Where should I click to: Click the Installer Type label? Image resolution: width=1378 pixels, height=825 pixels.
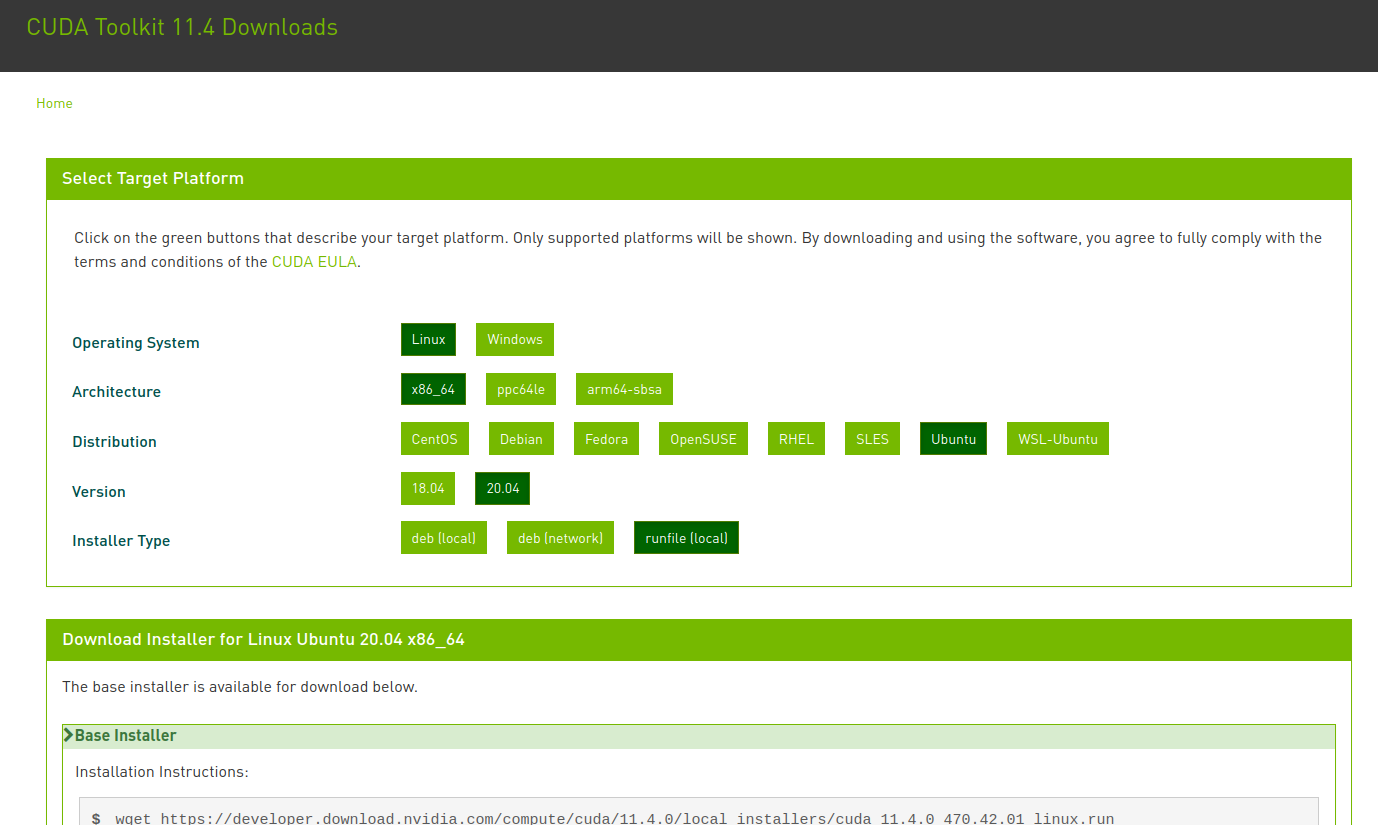click(x=121, y=541)
